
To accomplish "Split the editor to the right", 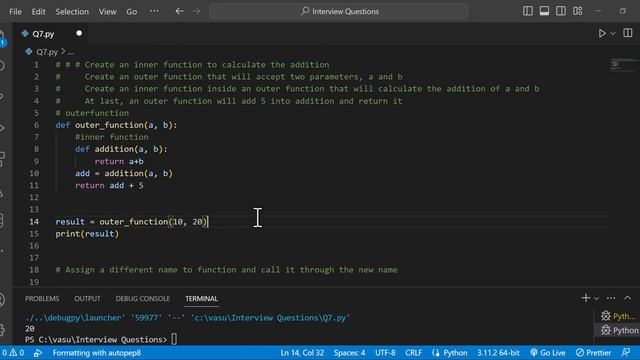I will (x=627, y=33).
